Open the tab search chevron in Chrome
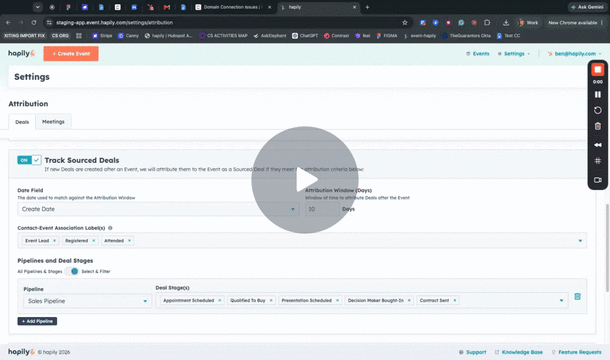 37,7
